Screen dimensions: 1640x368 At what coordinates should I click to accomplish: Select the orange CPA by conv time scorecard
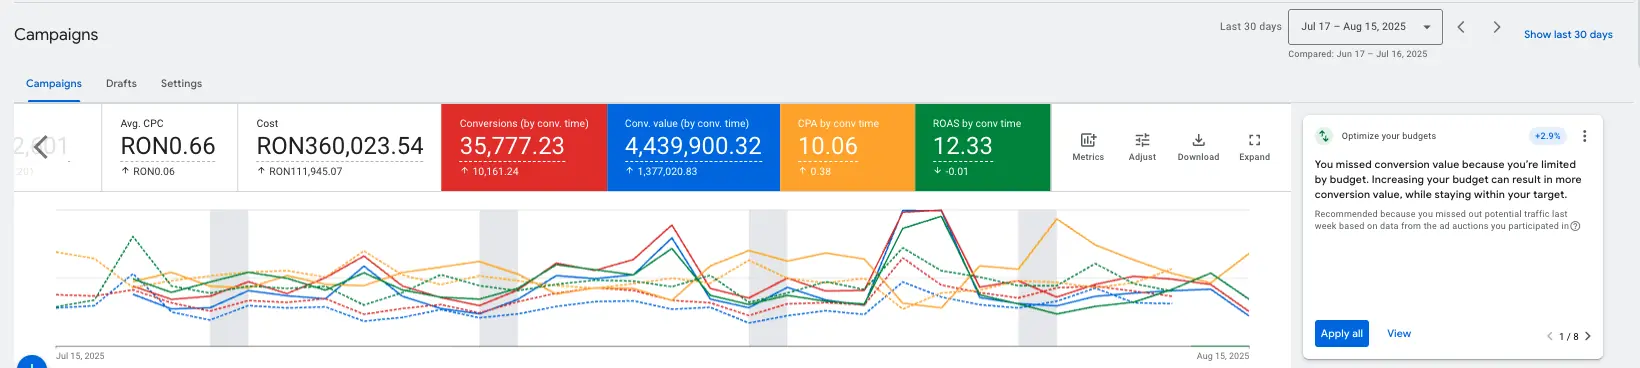(847, 147)
